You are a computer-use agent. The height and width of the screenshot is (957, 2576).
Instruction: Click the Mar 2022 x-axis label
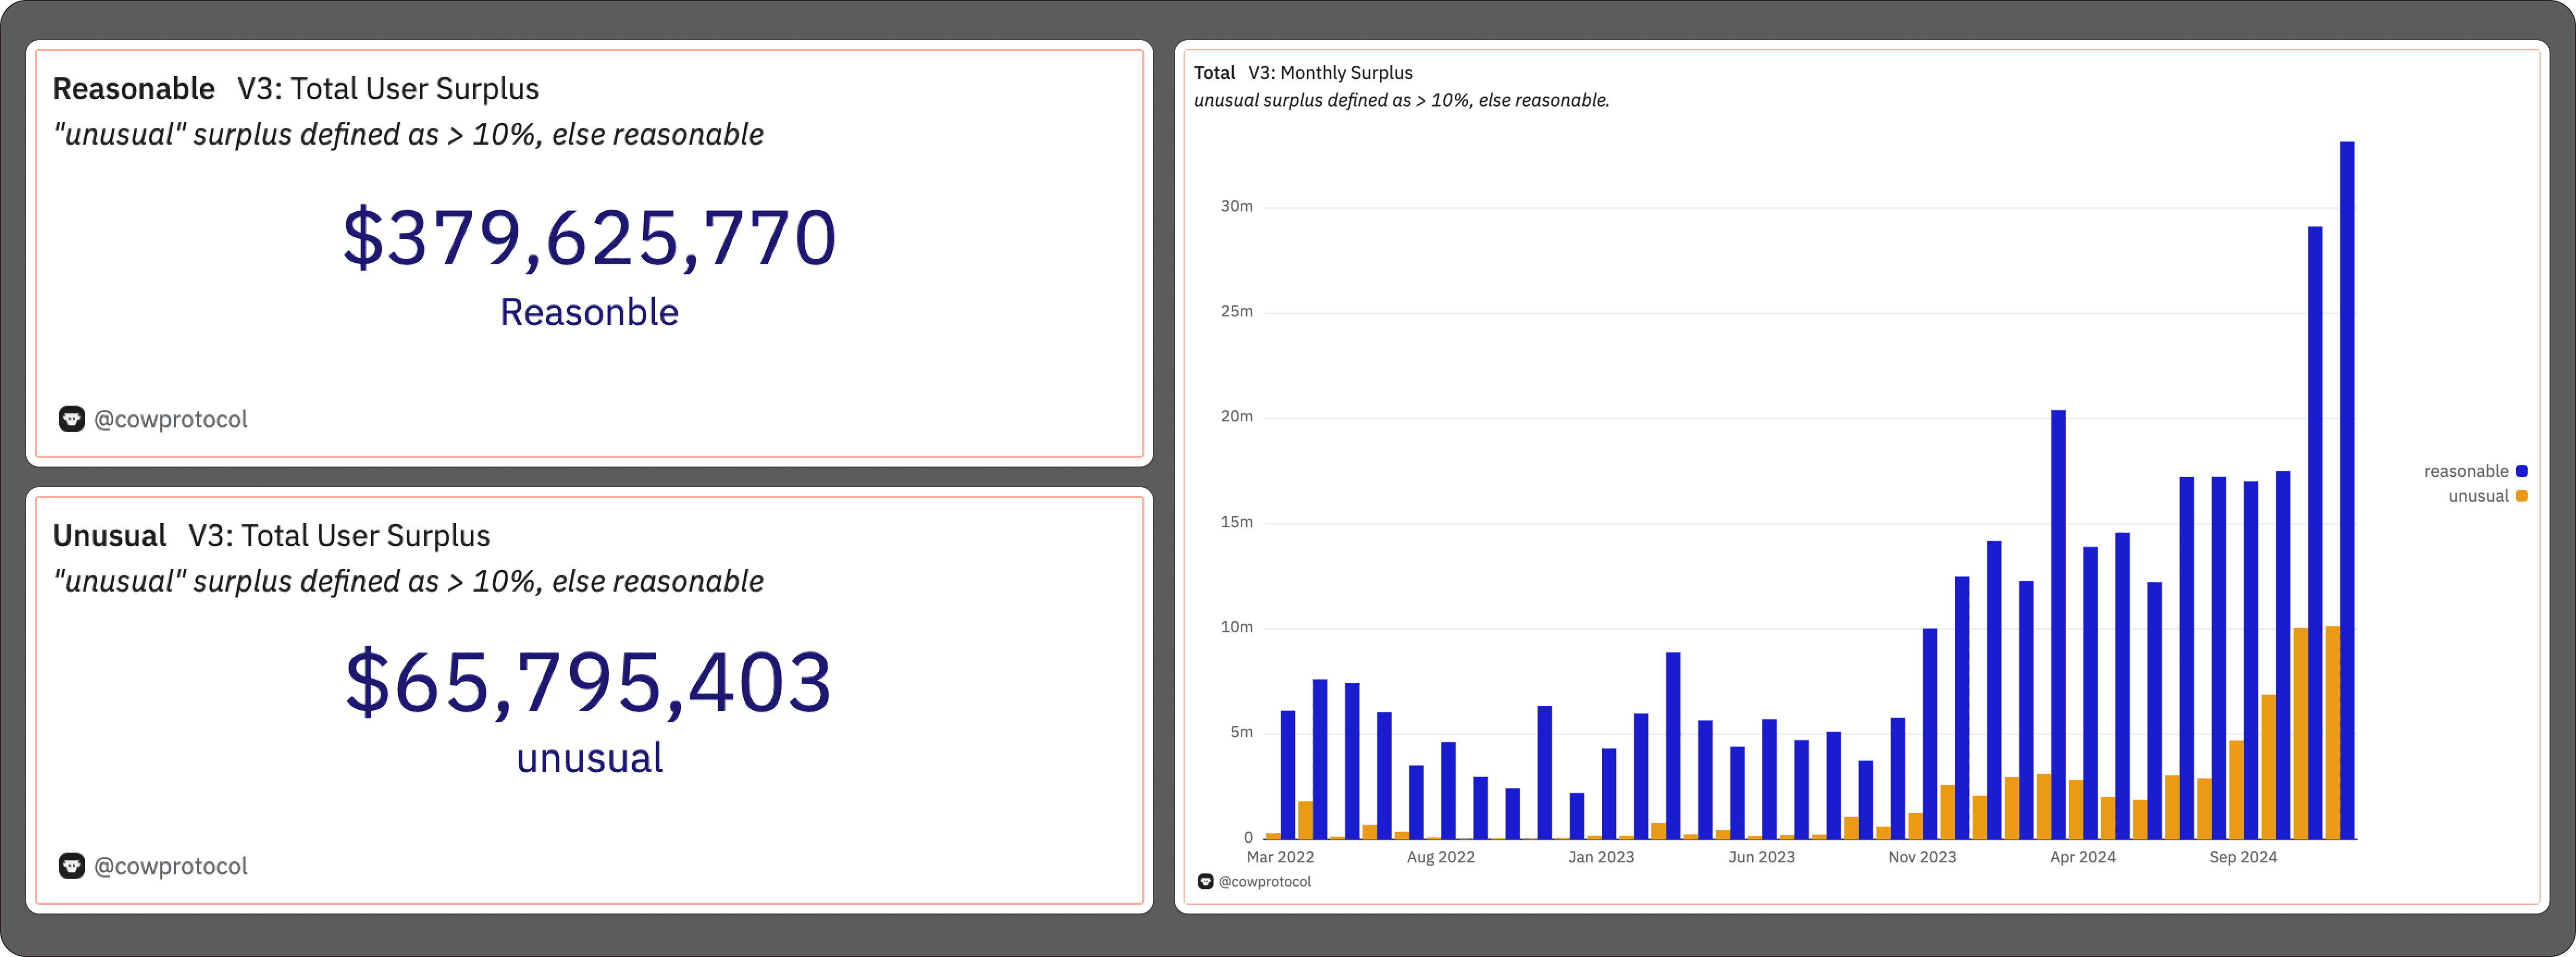(1280, 857)
